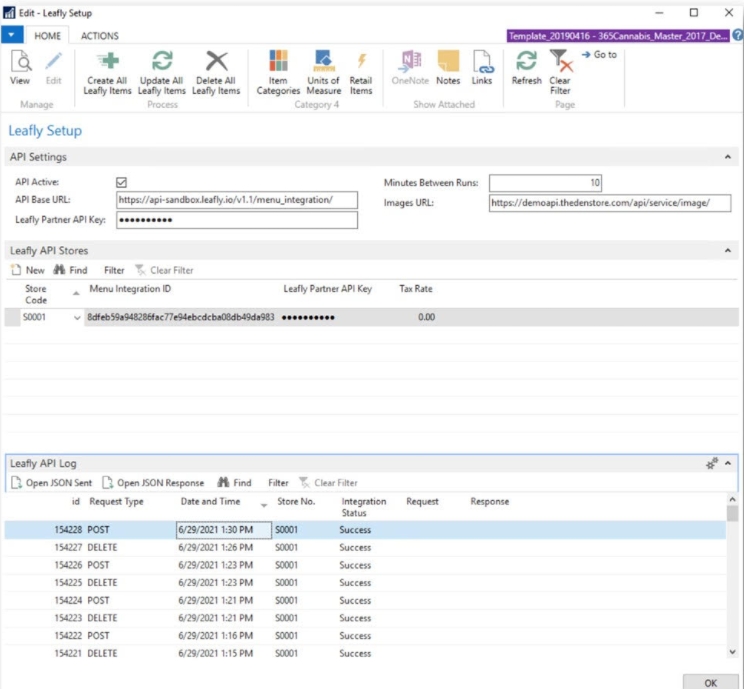The height and width of the screenshot is (689, 744).
Task: Open Item Categories
Action: tap(278, 73)
